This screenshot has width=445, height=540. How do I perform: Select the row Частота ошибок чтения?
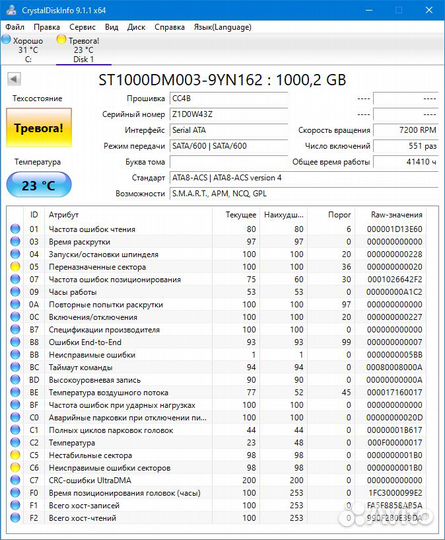pos(217,229)
